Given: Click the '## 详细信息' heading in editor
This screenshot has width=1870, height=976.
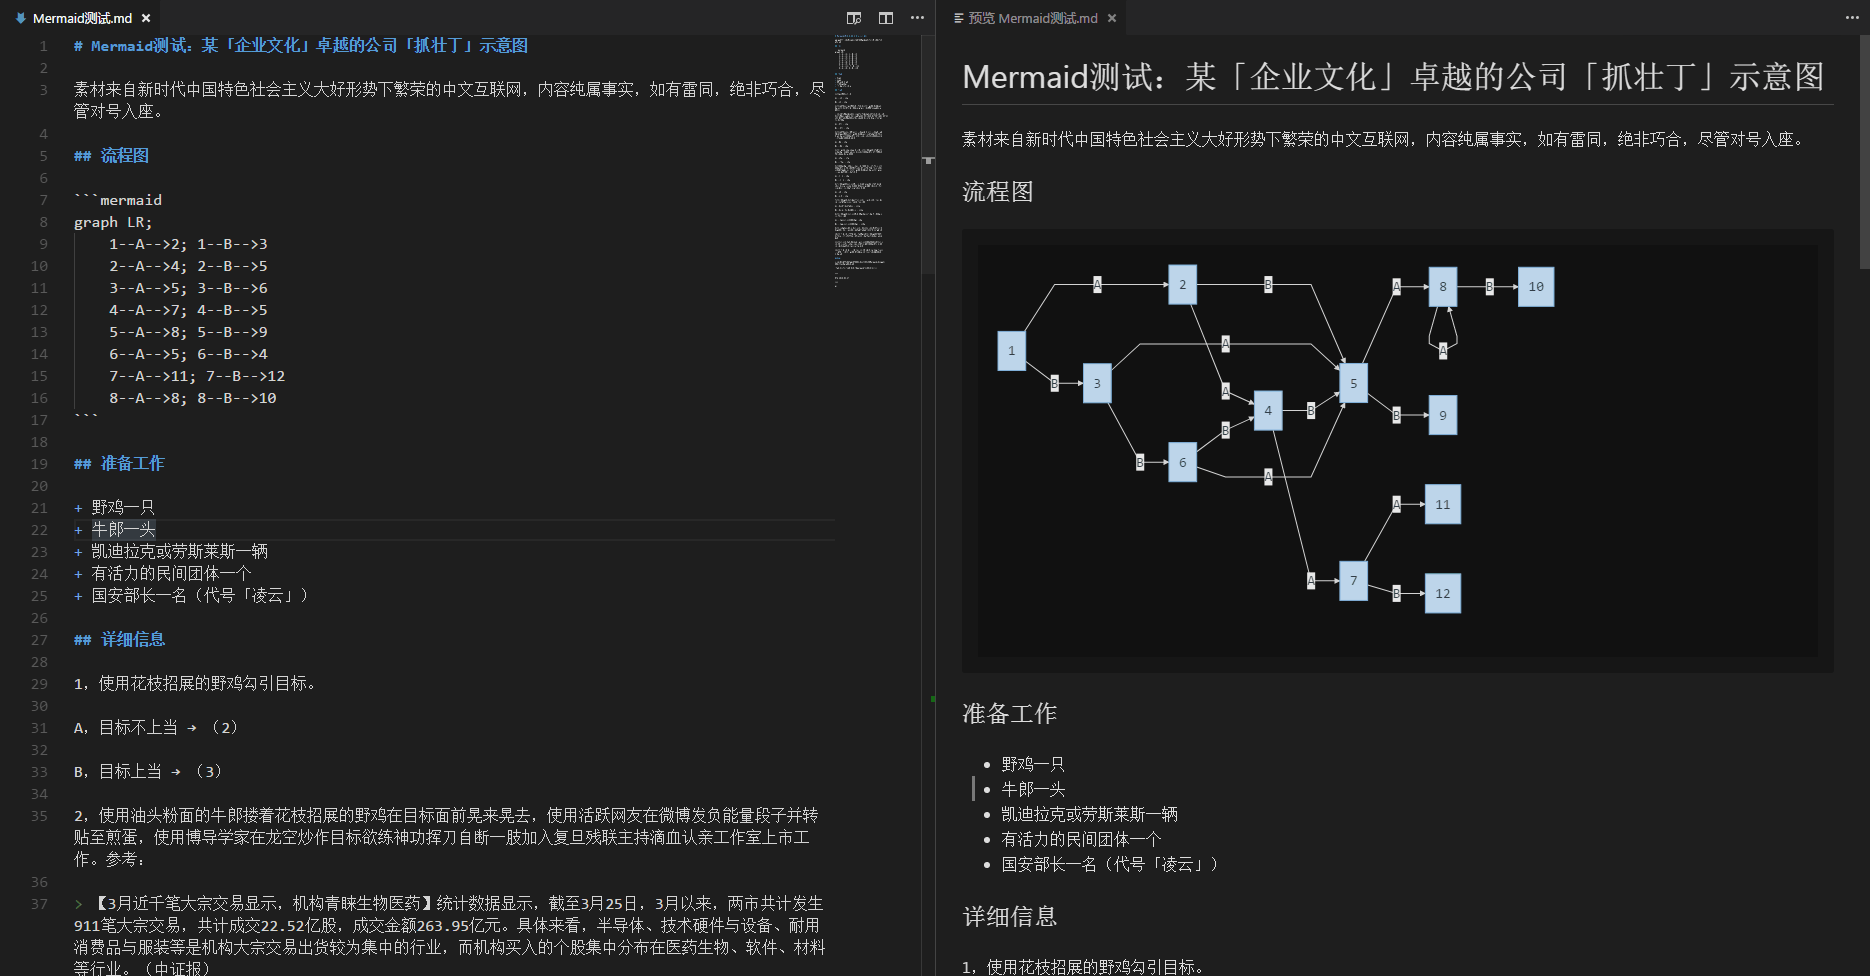Looking at the screenshot, I should click(119, 640).
